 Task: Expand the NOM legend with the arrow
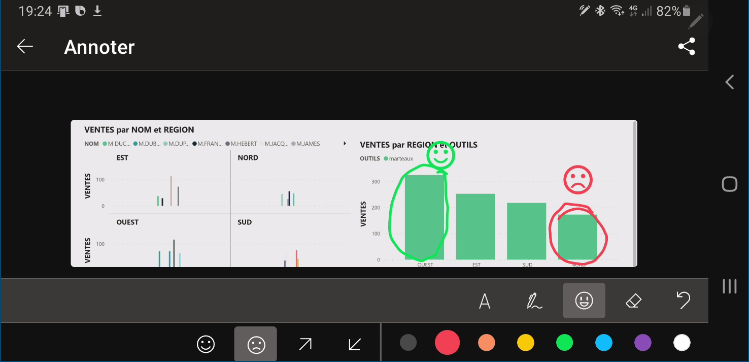345,143
